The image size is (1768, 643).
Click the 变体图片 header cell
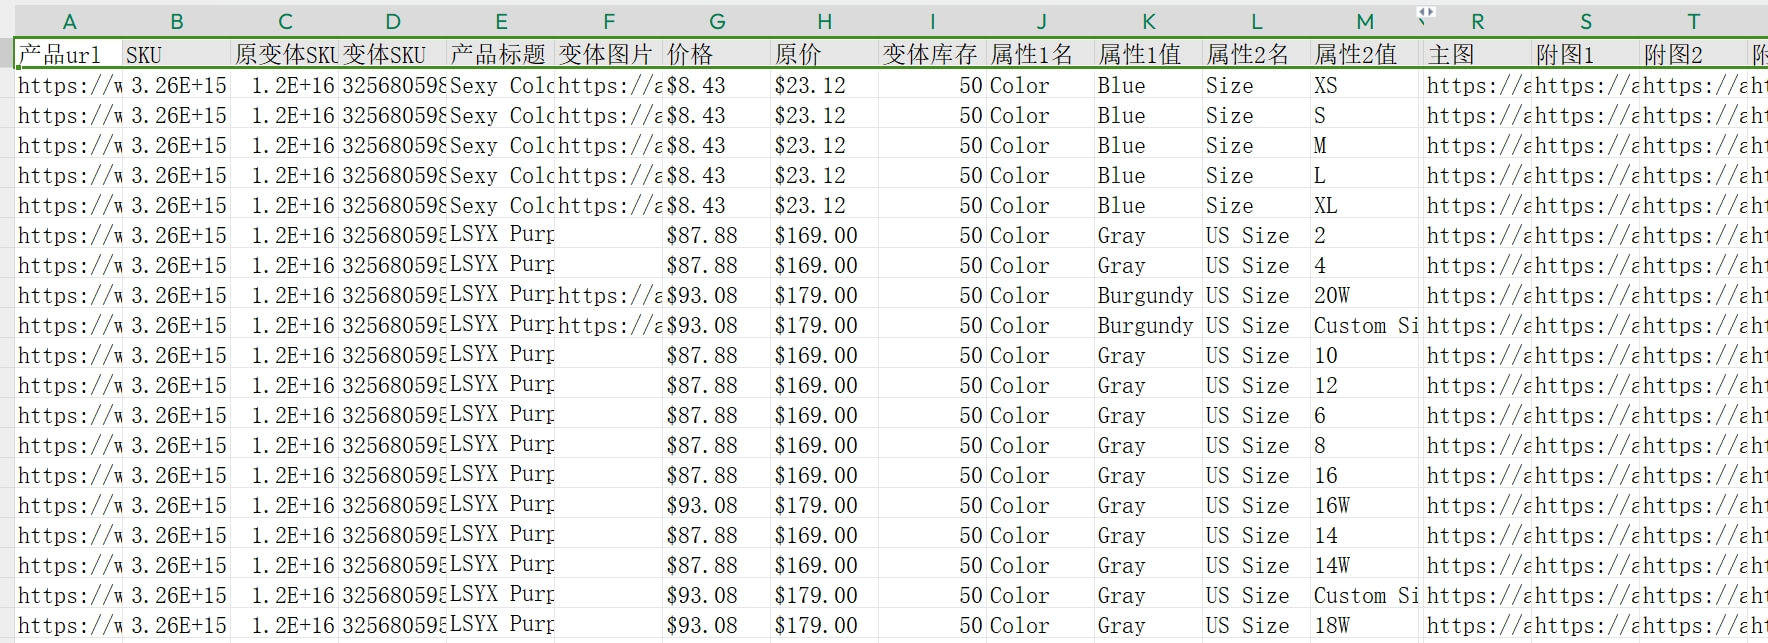tap(609, 54)
